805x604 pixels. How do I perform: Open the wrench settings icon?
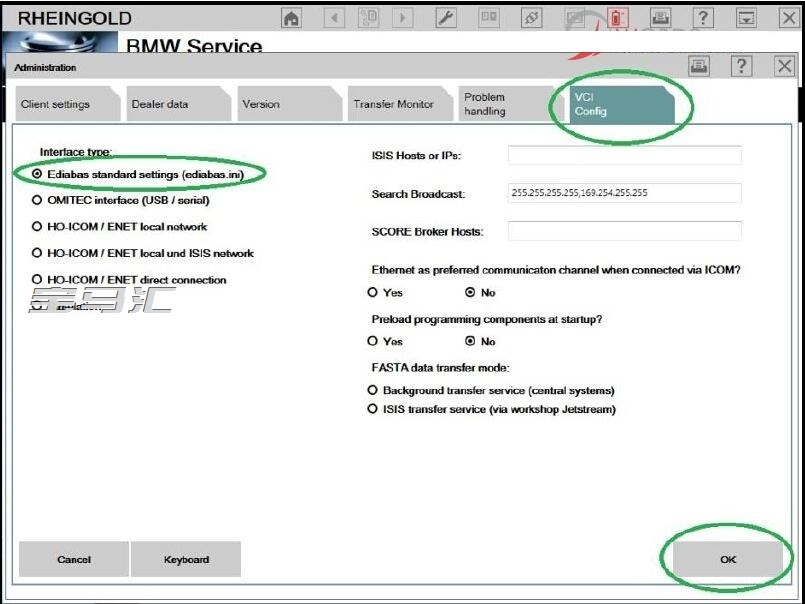446,18
